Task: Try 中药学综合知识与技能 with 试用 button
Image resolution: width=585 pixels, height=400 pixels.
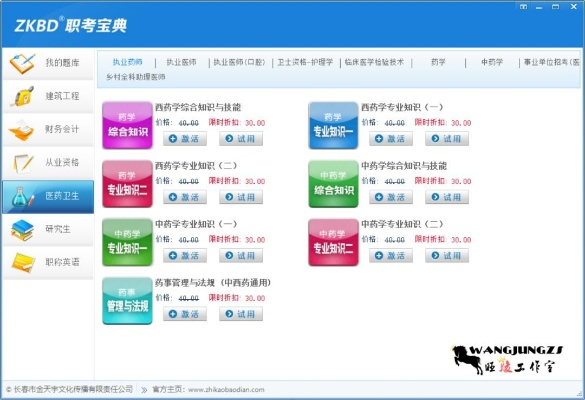Action: [447, 197]
